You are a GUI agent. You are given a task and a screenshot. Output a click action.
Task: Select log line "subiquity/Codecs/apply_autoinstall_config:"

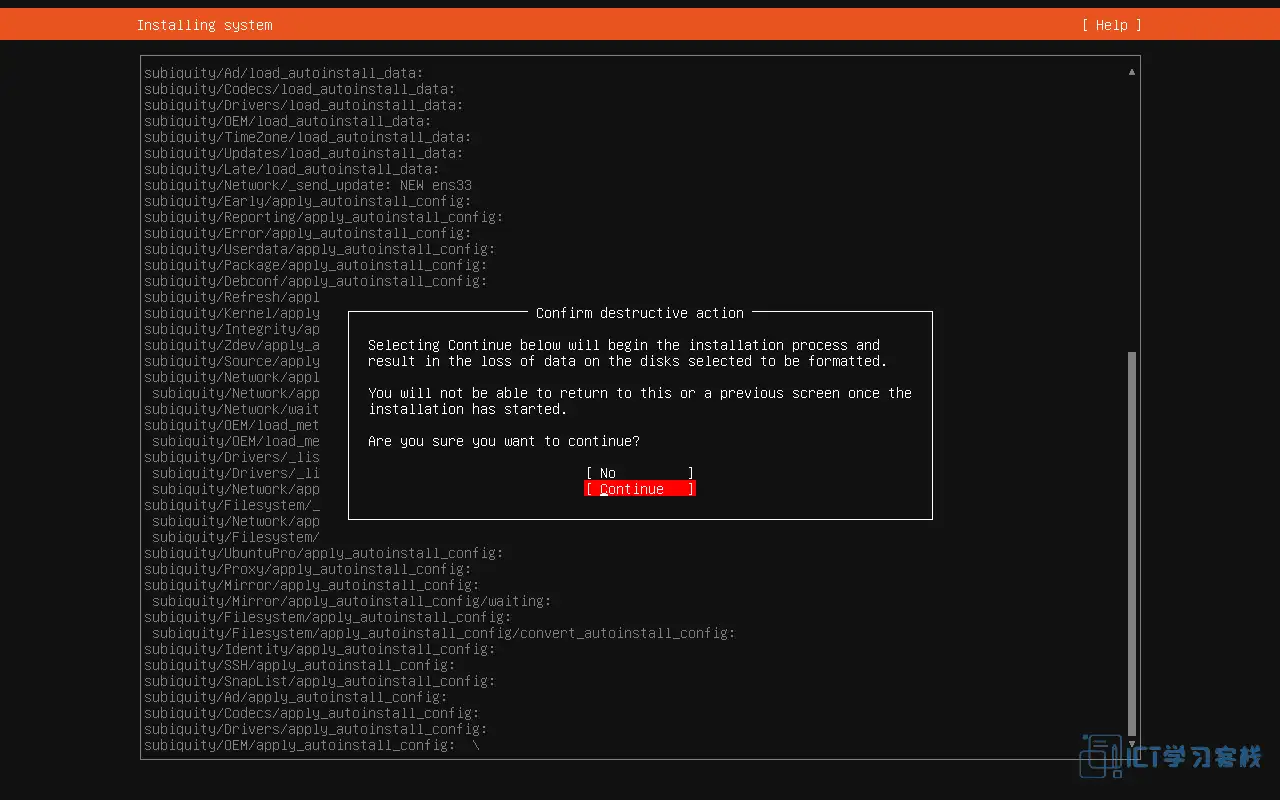pos(312,713)
